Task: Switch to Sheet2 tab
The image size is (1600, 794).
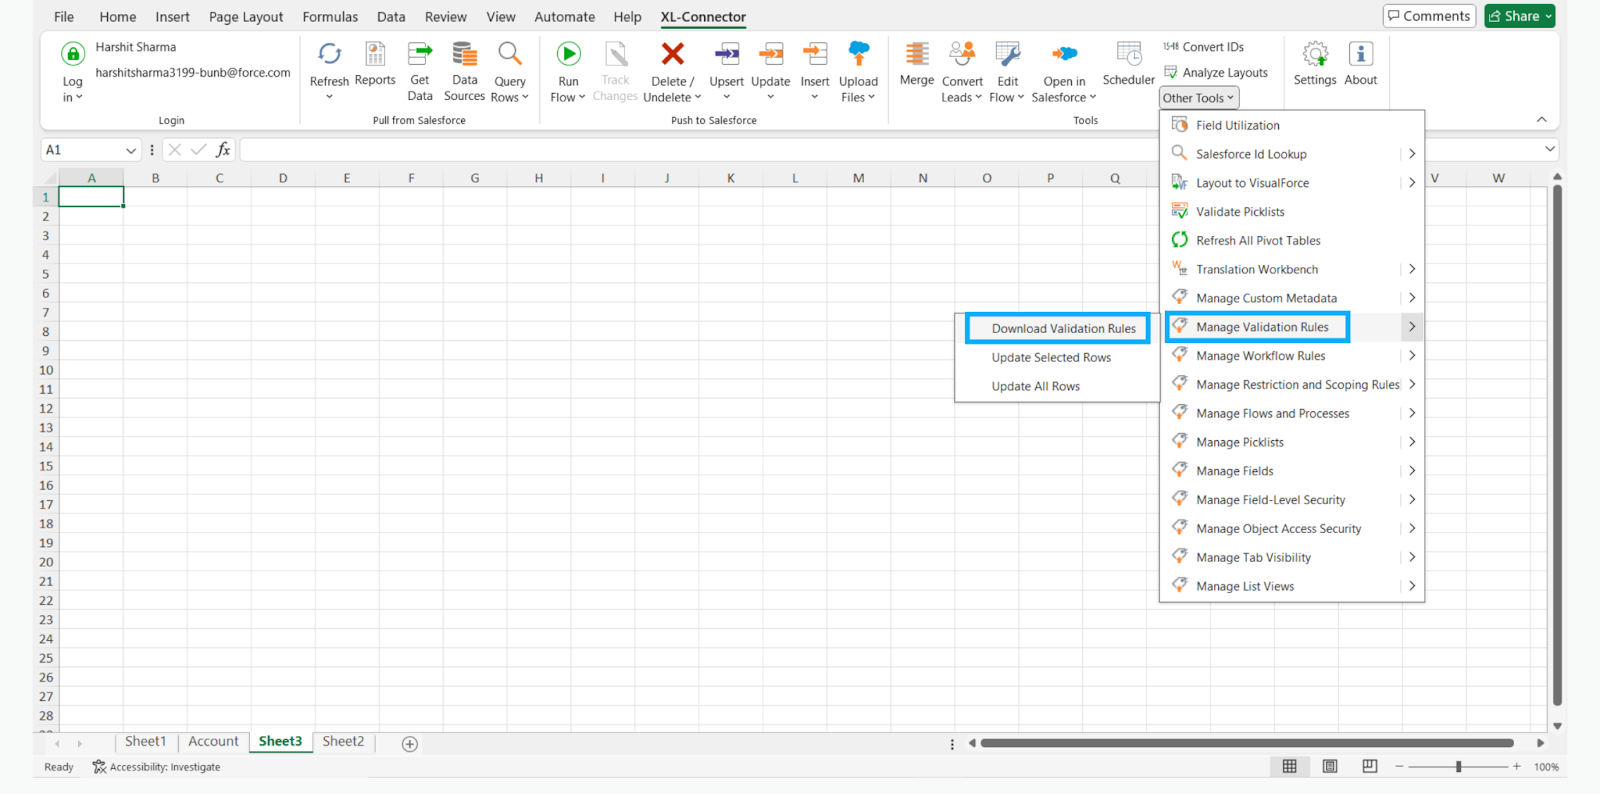Action: [x=343, y=741]
